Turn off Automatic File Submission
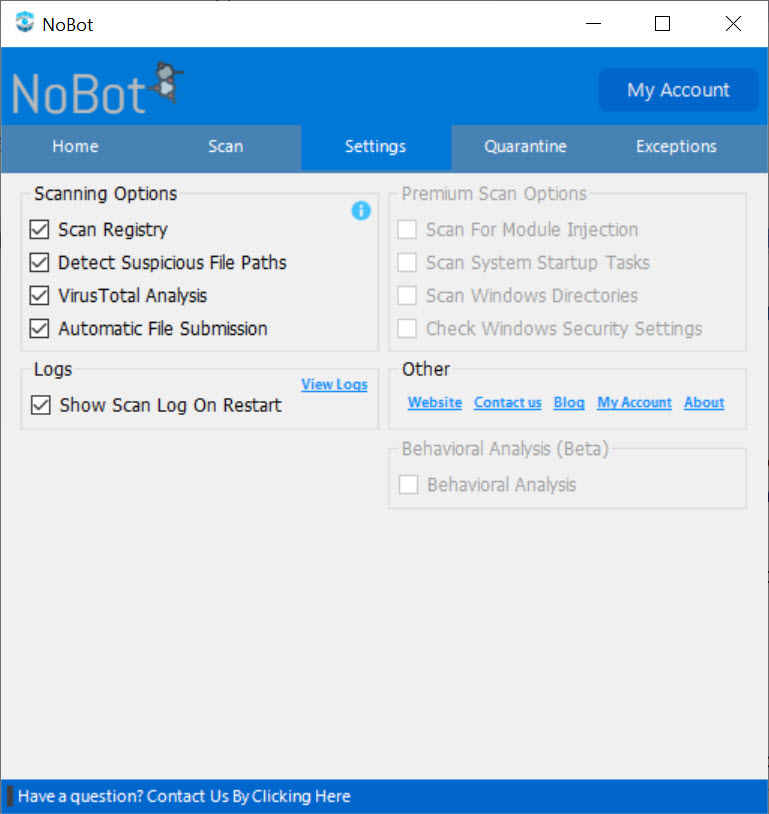The image size is (769, 814). pos(40,329)
